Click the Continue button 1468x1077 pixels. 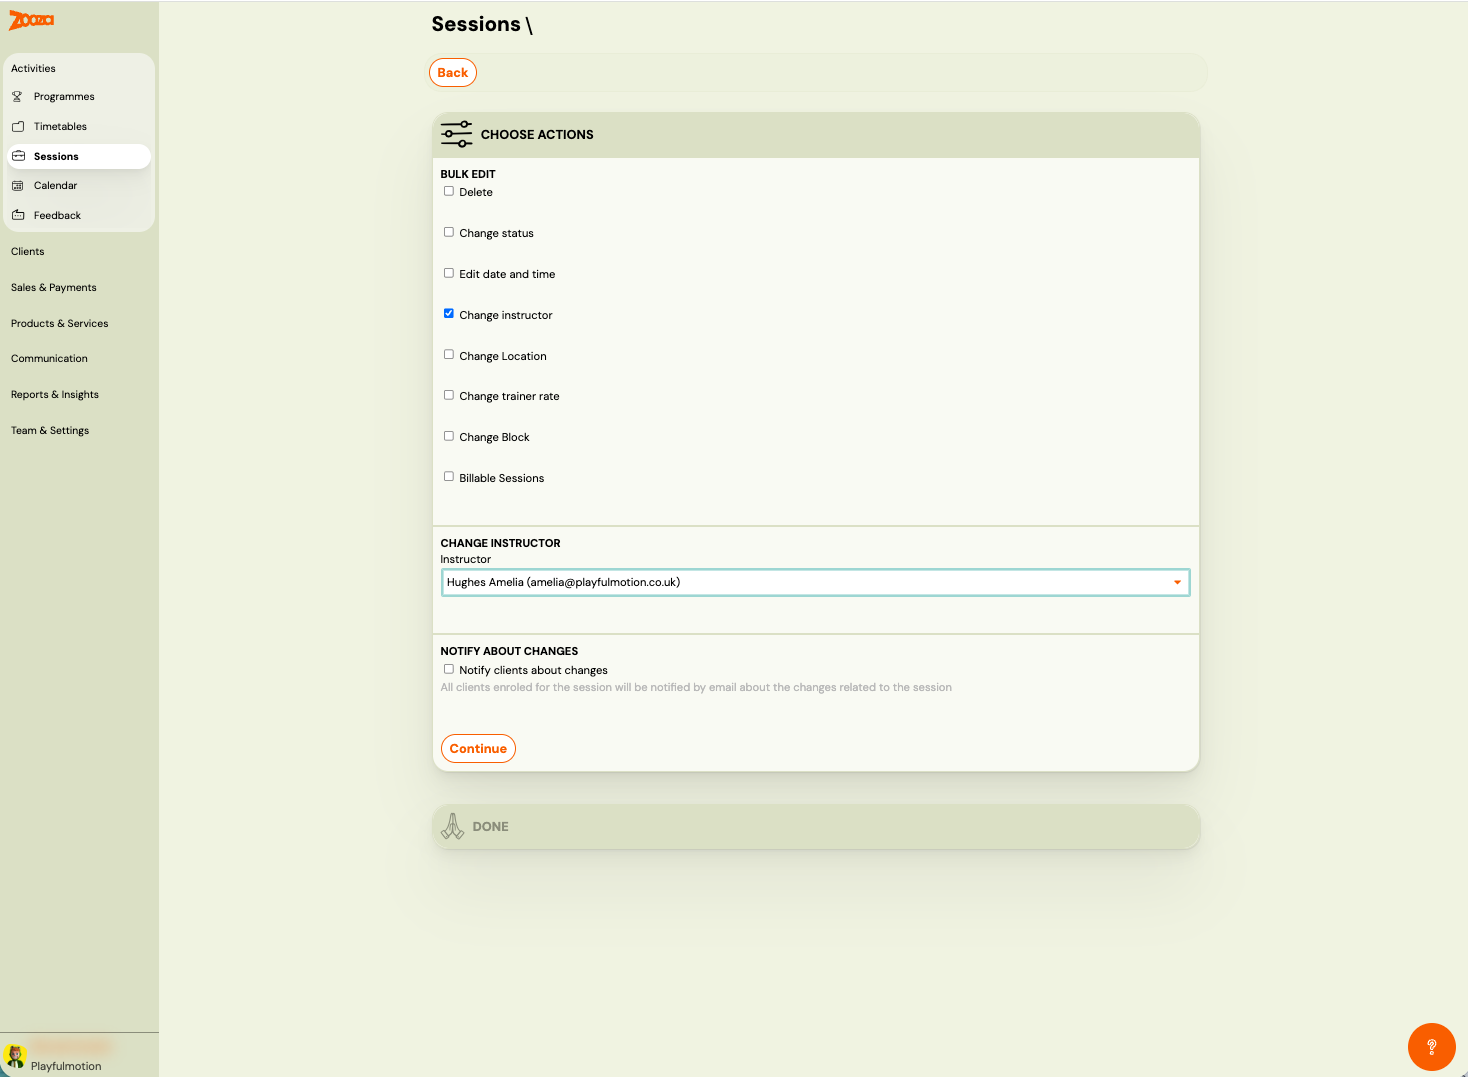(x=478, y=749)
